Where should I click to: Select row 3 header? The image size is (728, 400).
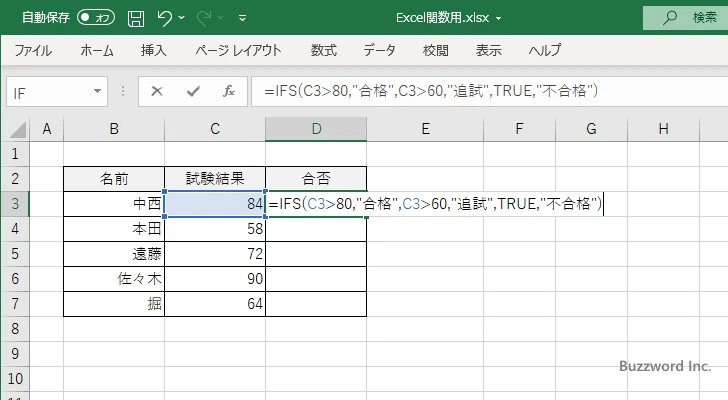15,204
